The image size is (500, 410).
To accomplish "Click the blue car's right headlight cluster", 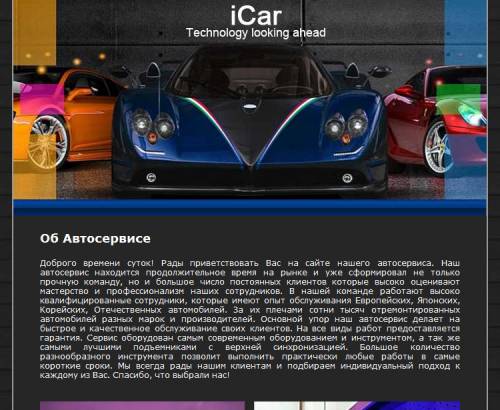I will tap(347, 124).
